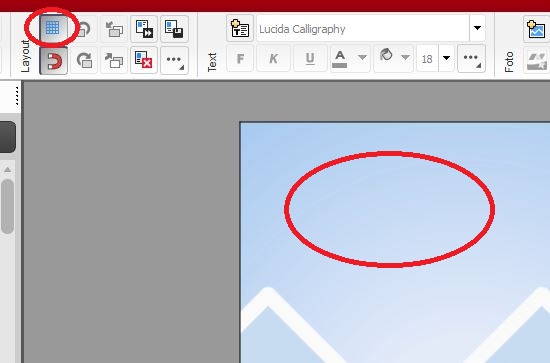Send object backward with layer icon

114,29
